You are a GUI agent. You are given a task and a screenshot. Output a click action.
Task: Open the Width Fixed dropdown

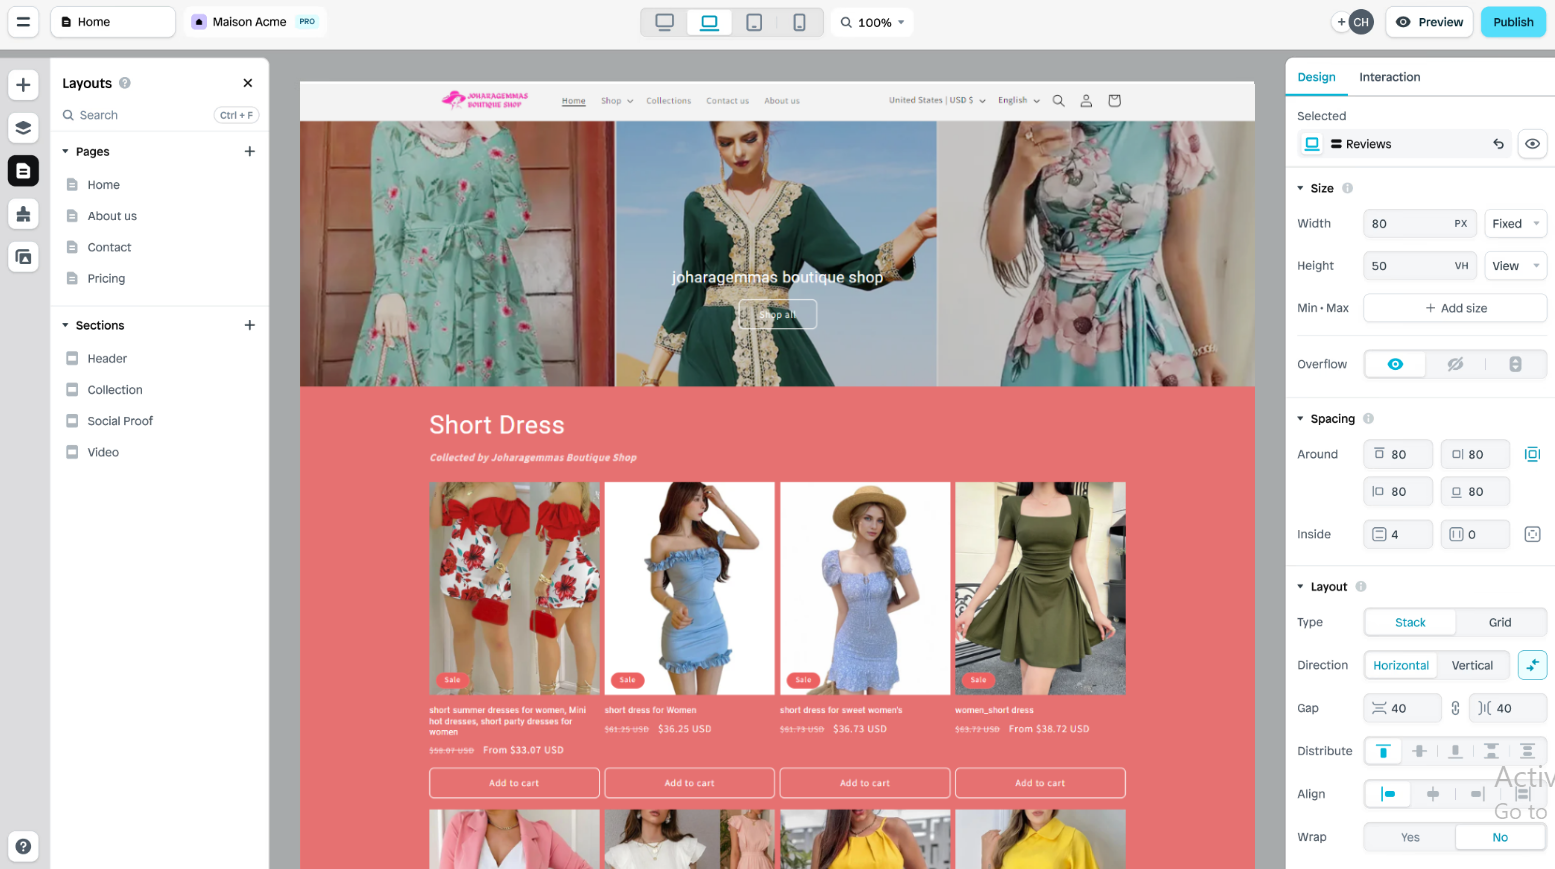(x=1515, y=224)
